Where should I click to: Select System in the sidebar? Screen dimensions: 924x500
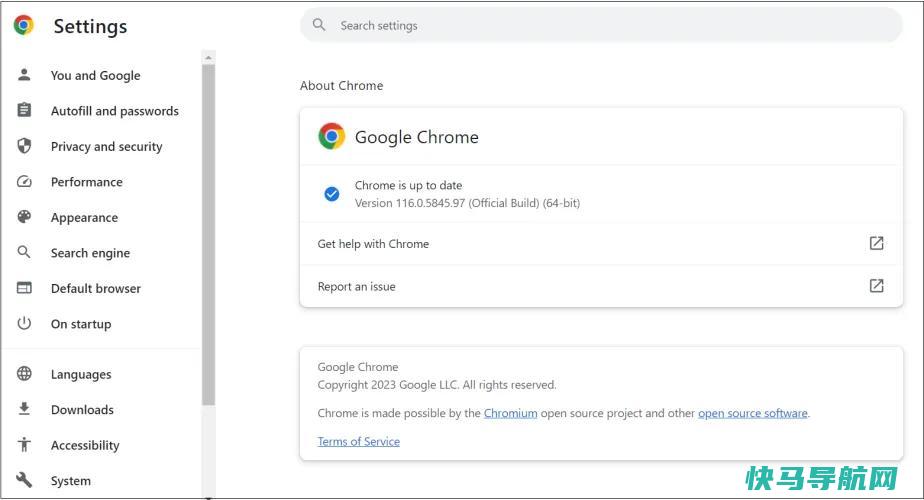point(71,481)
